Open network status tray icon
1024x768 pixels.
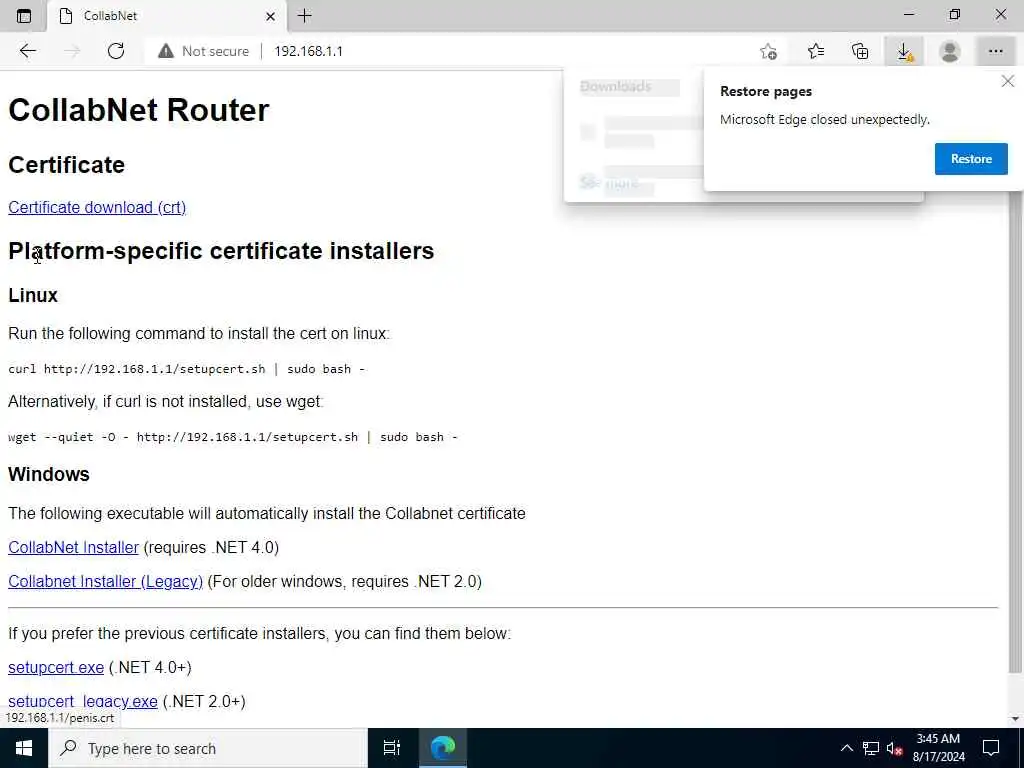pyautogui.click(x=871, y=748)
